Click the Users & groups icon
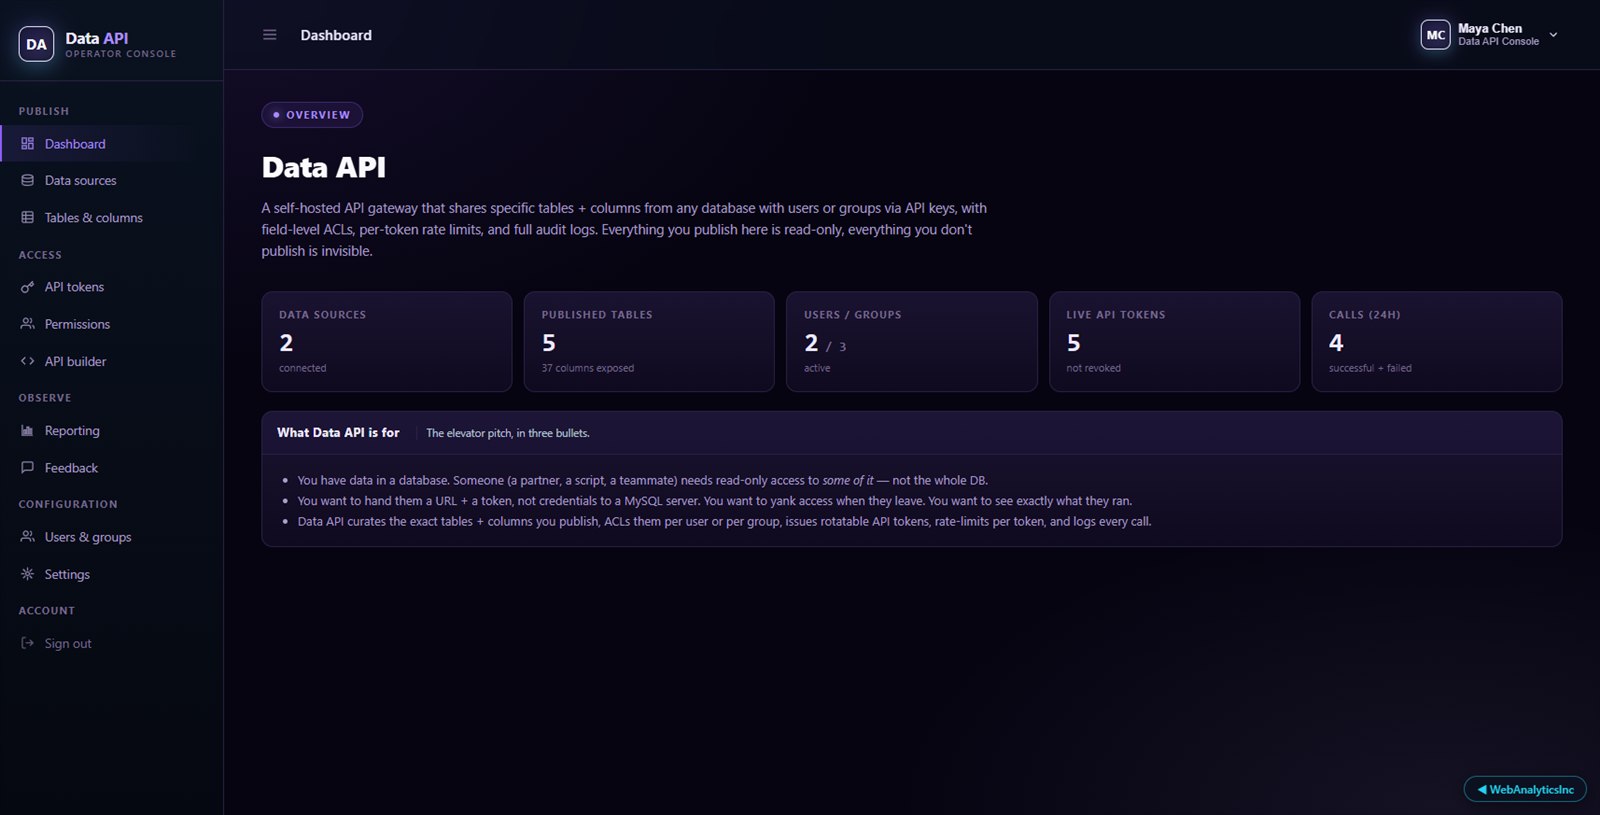 click(x=28, y=537)
